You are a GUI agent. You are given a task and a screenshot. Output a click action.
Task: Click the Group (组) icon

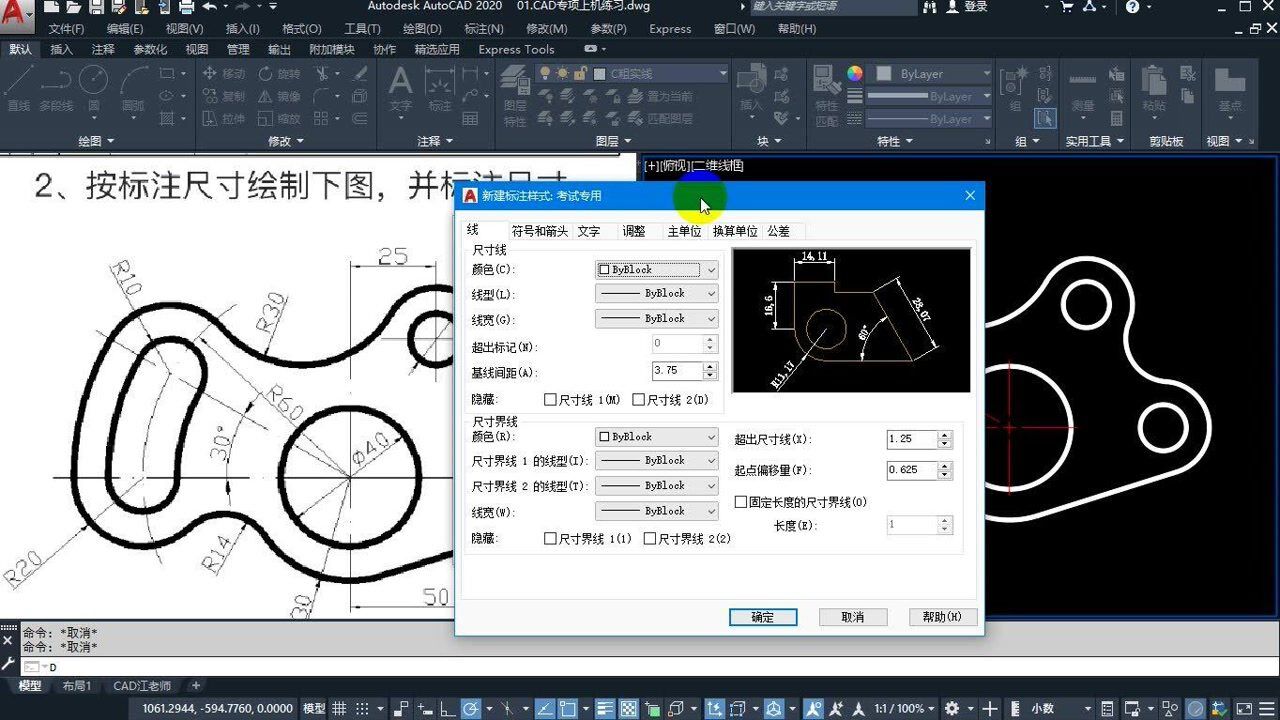pyautogui.click(x=1015, y=88)
